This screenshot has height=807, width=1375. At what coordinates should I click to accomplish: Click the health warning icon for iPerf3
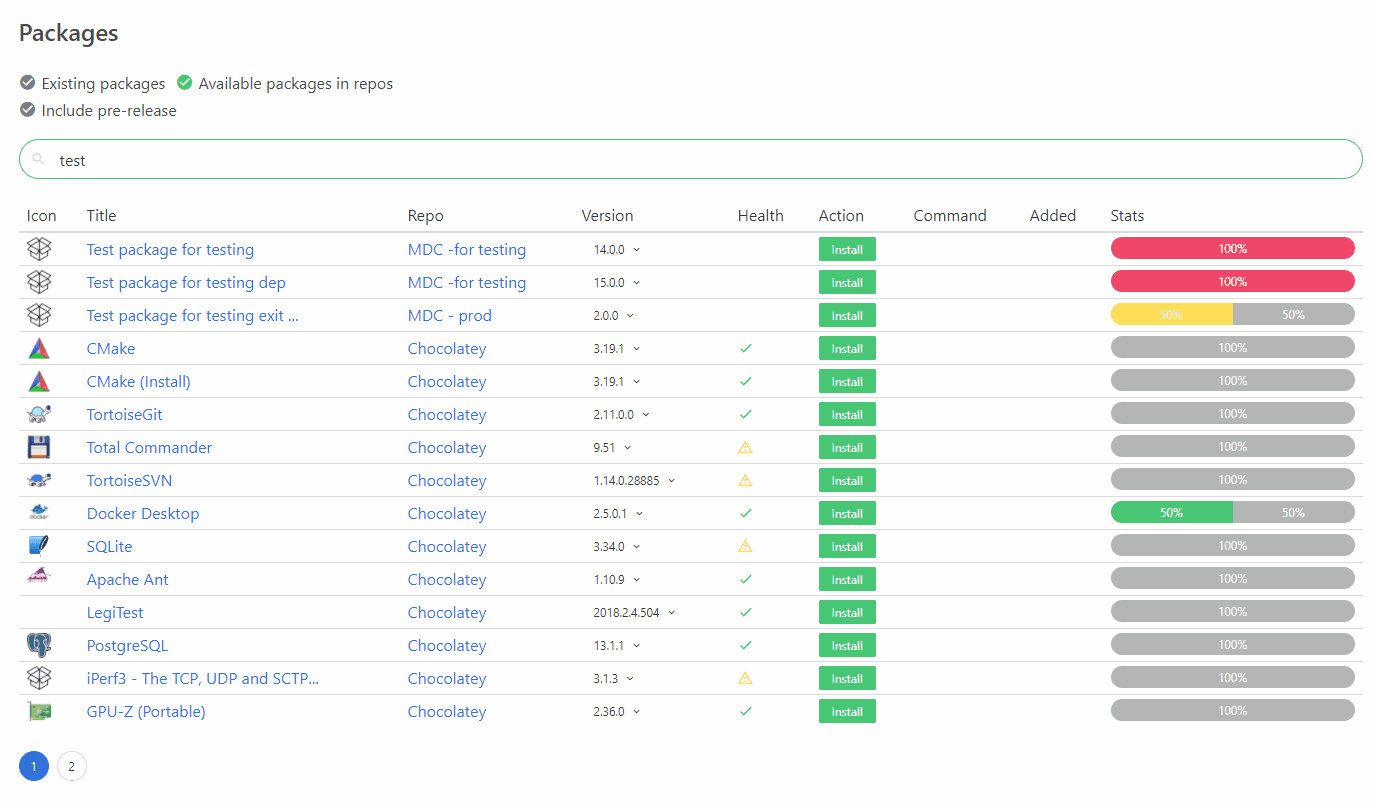pyautogui.click(x=745, y=678)
